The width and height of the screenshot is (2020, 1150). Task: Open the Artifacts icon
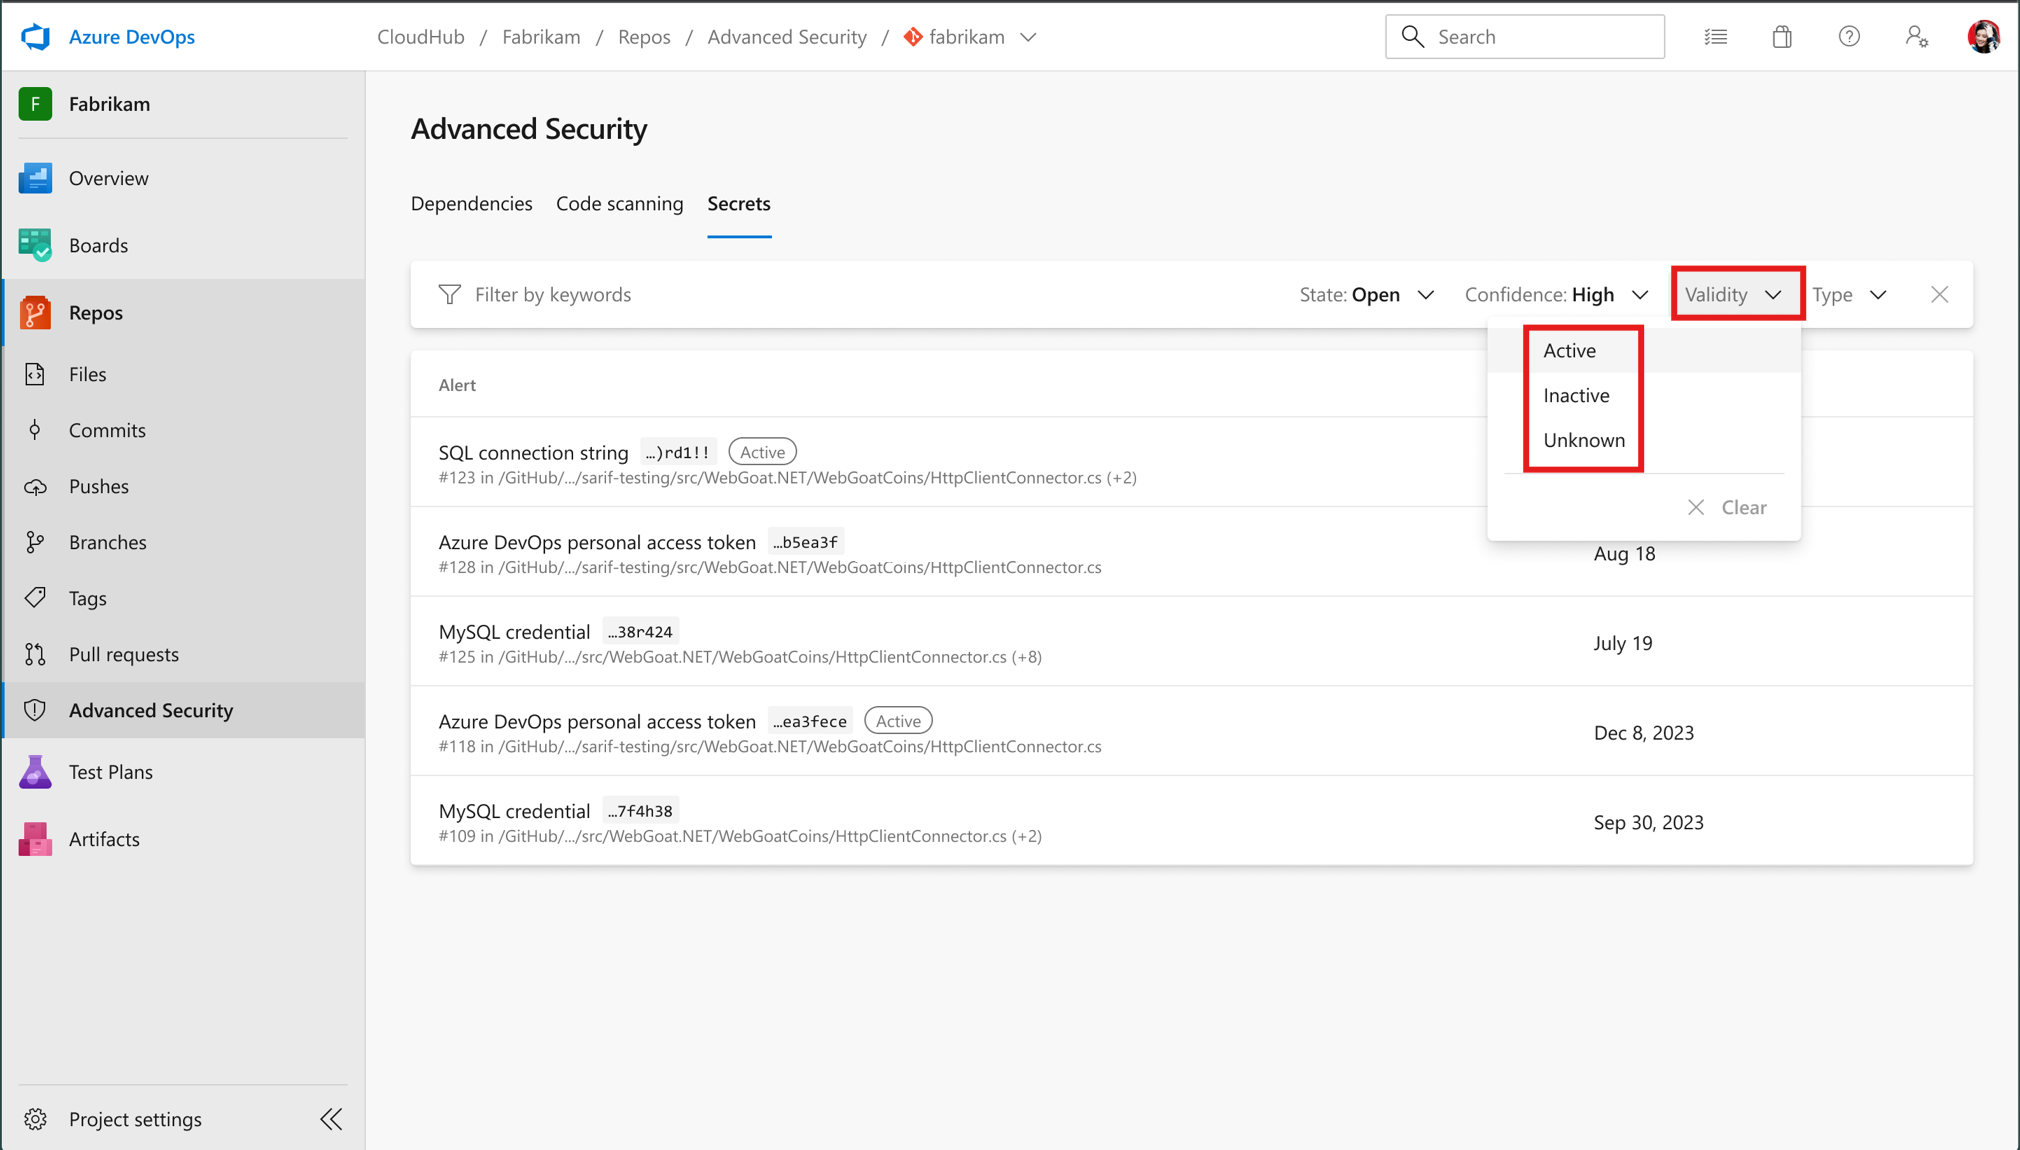35,839
